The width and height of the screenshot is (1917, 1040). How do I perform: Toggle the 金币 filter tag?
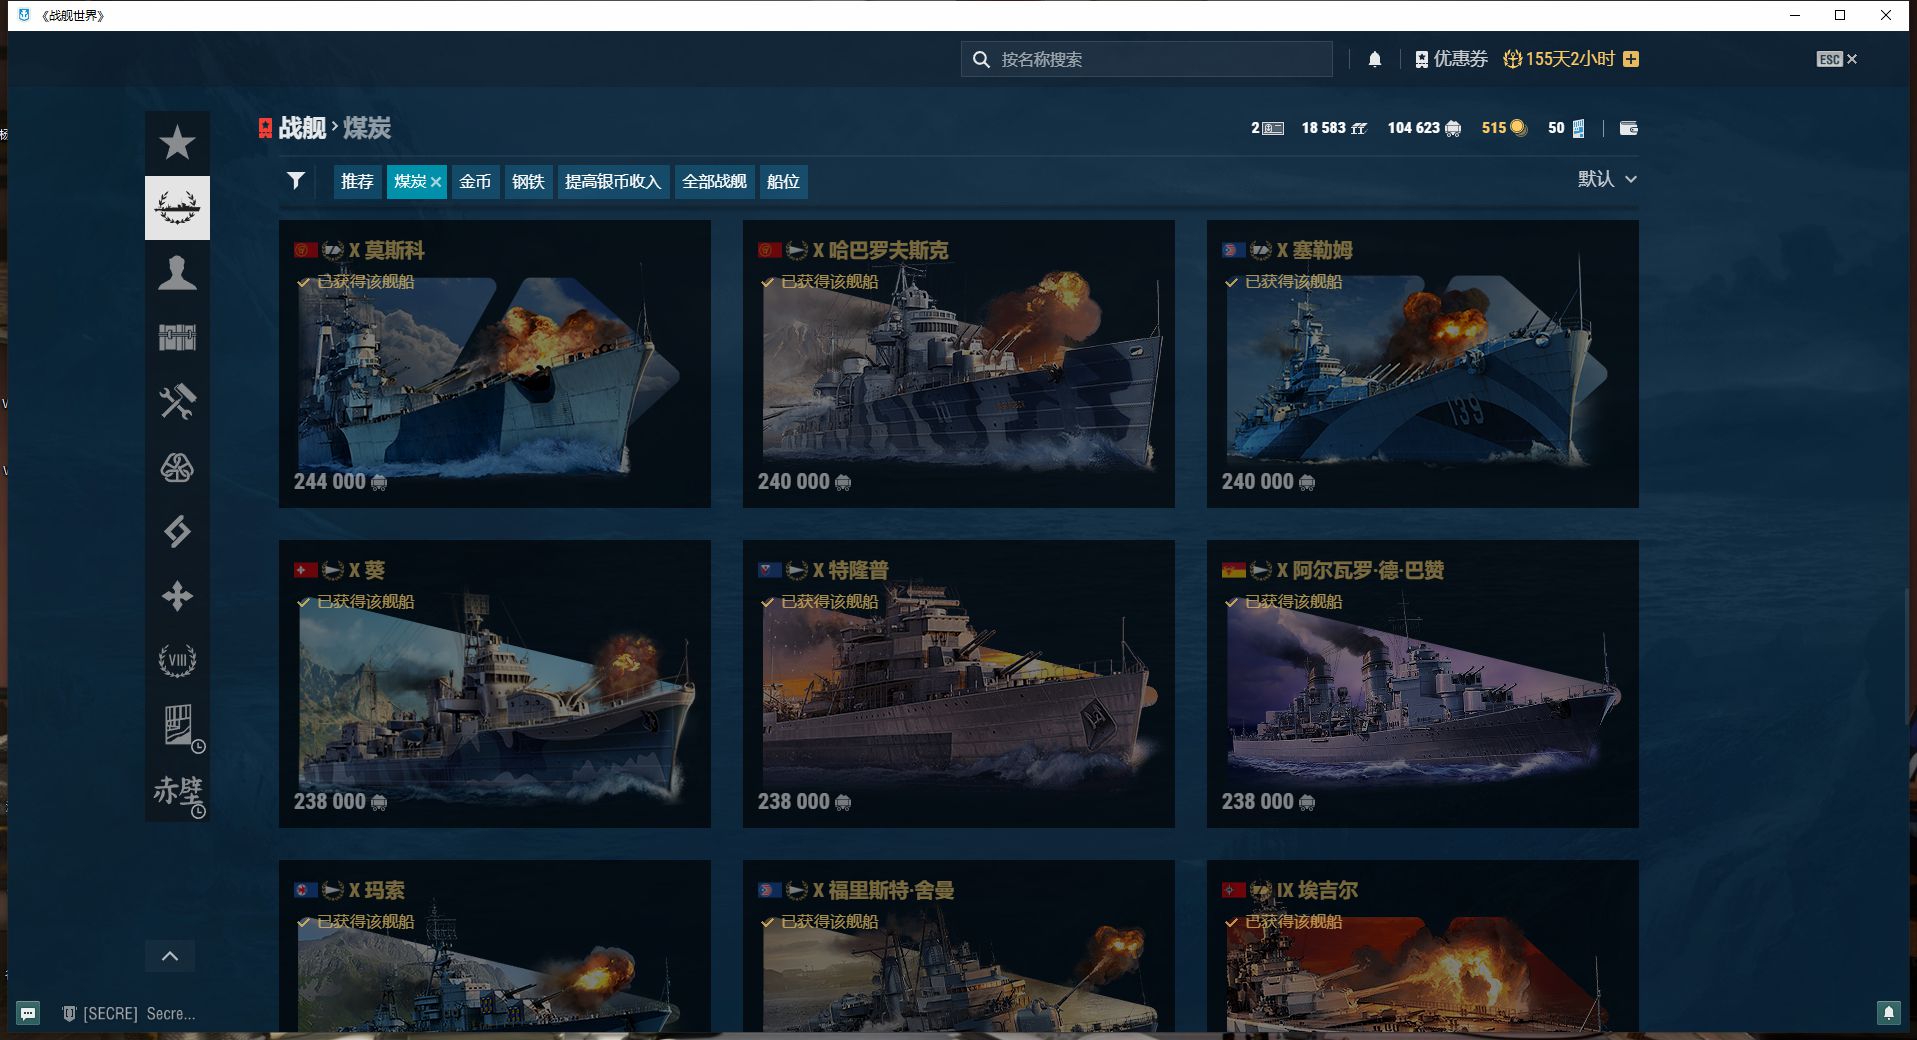475,181
